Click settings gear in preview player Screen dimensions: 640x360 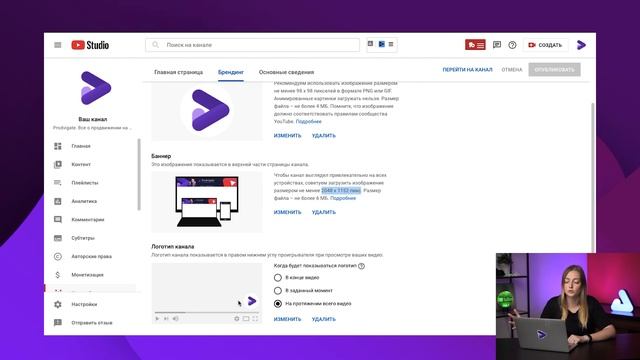click(x=237, y=319)
